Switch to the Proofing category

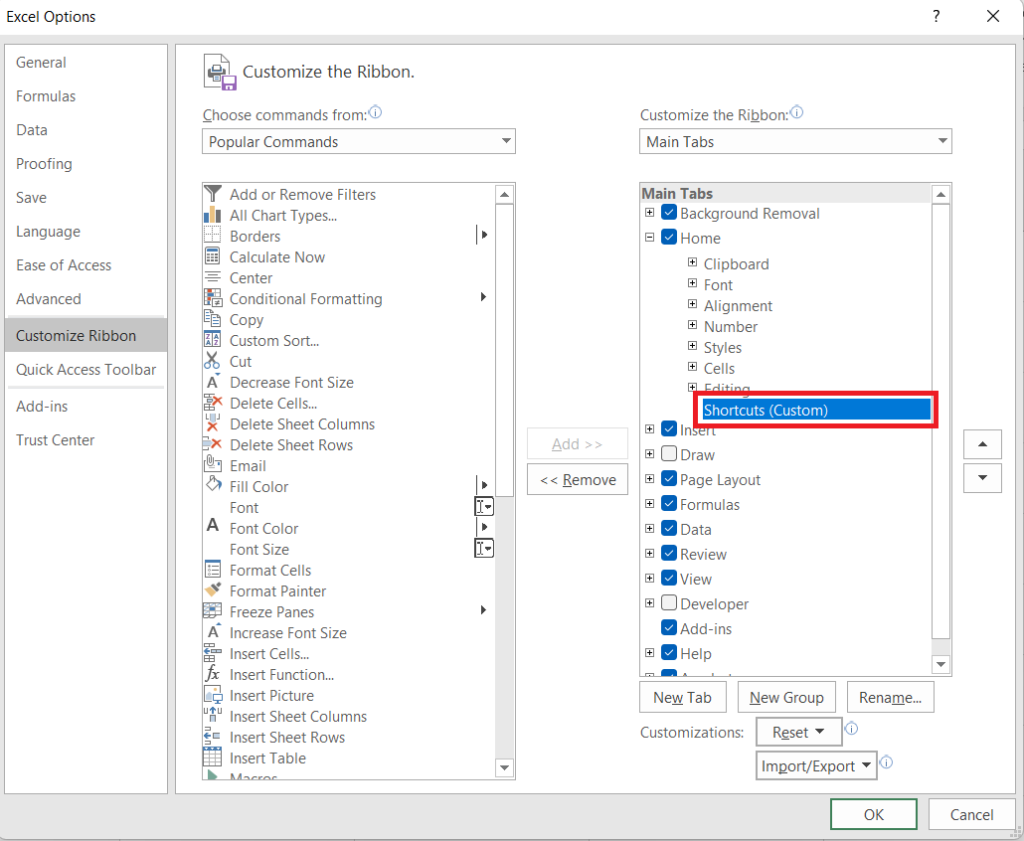point(44,163)
